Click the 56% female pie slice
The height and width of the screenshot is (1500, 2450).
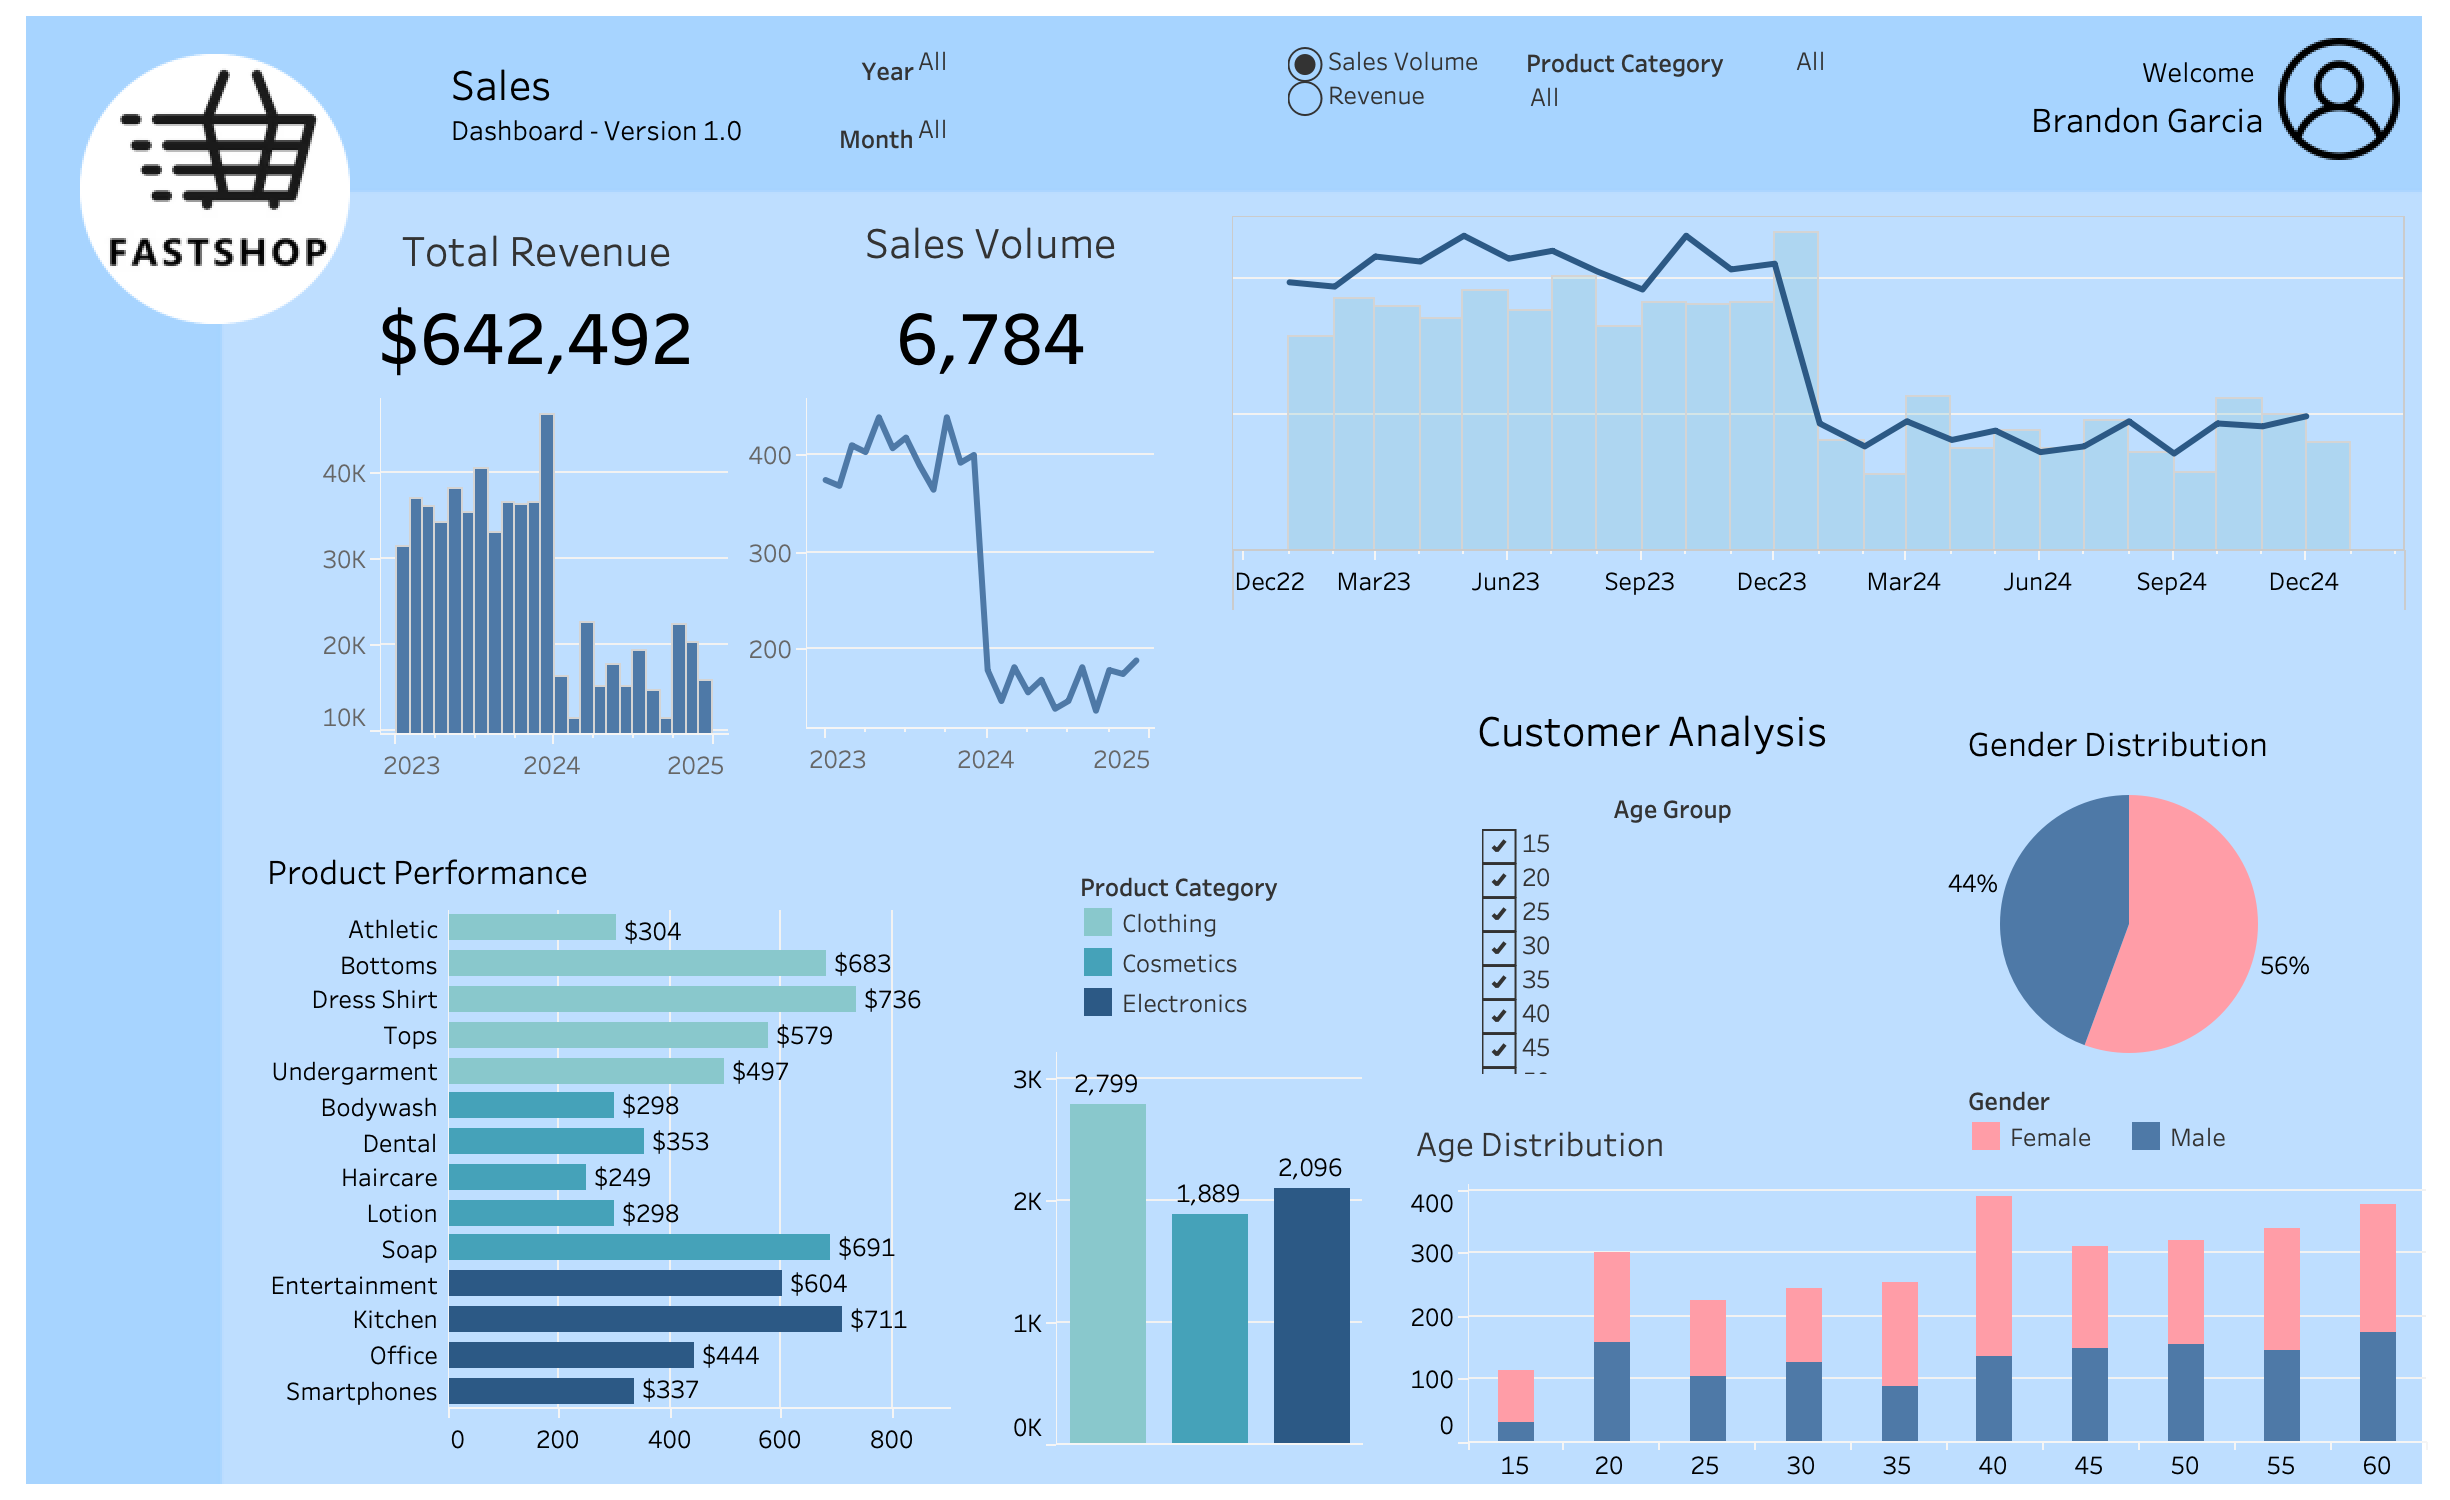point(2190,930)
